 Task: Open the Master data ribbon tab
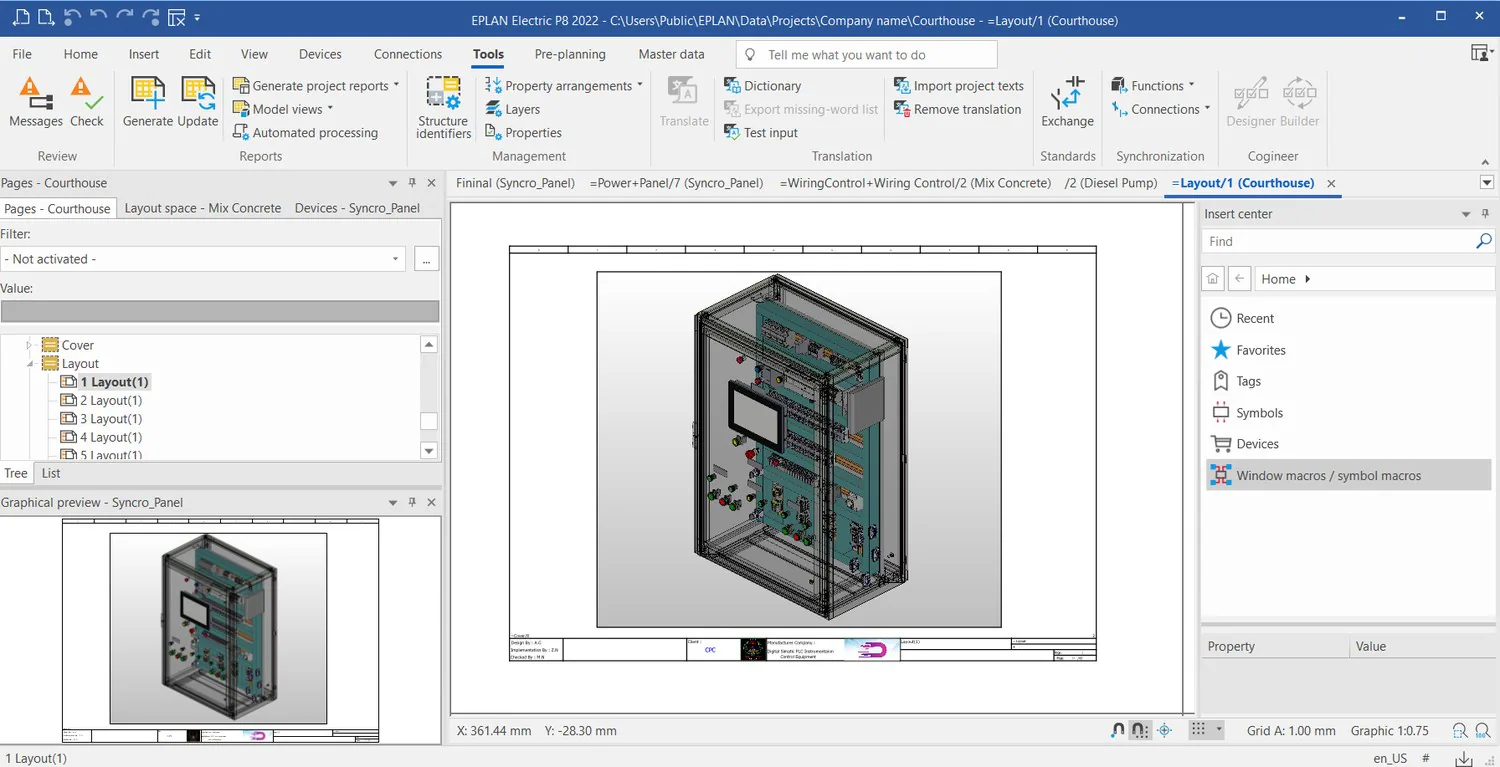[x=671, y=54]
